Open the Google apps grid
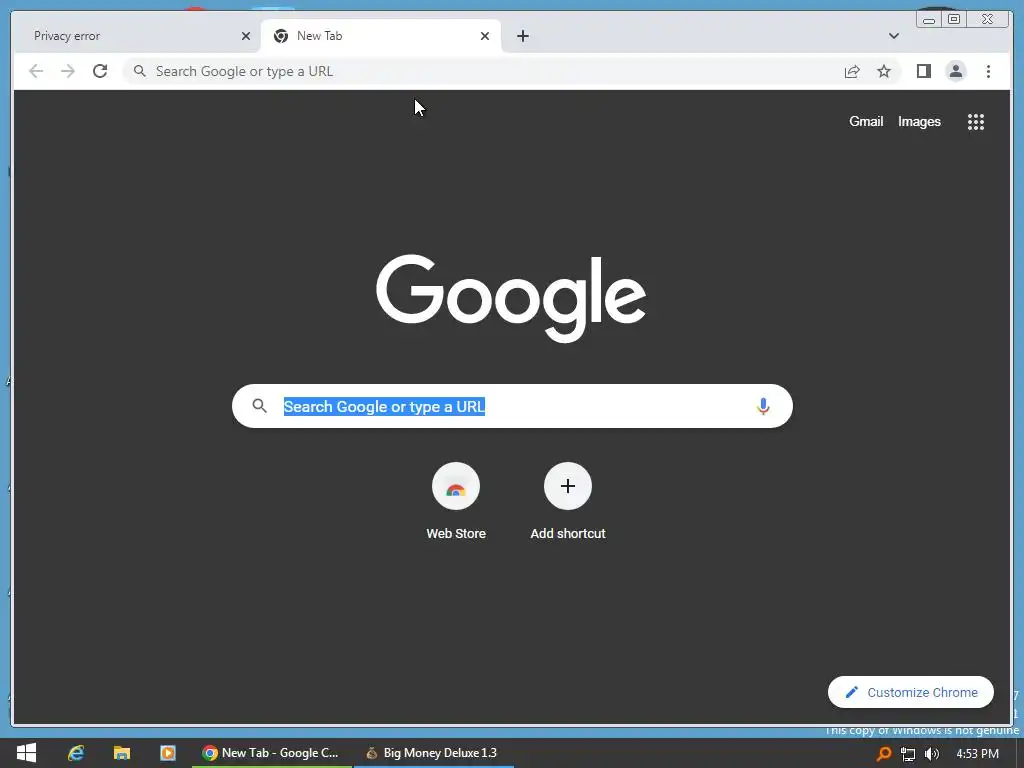Viewport: 1024px width, 768px height. pyautogui.click(x=976, y=121)
